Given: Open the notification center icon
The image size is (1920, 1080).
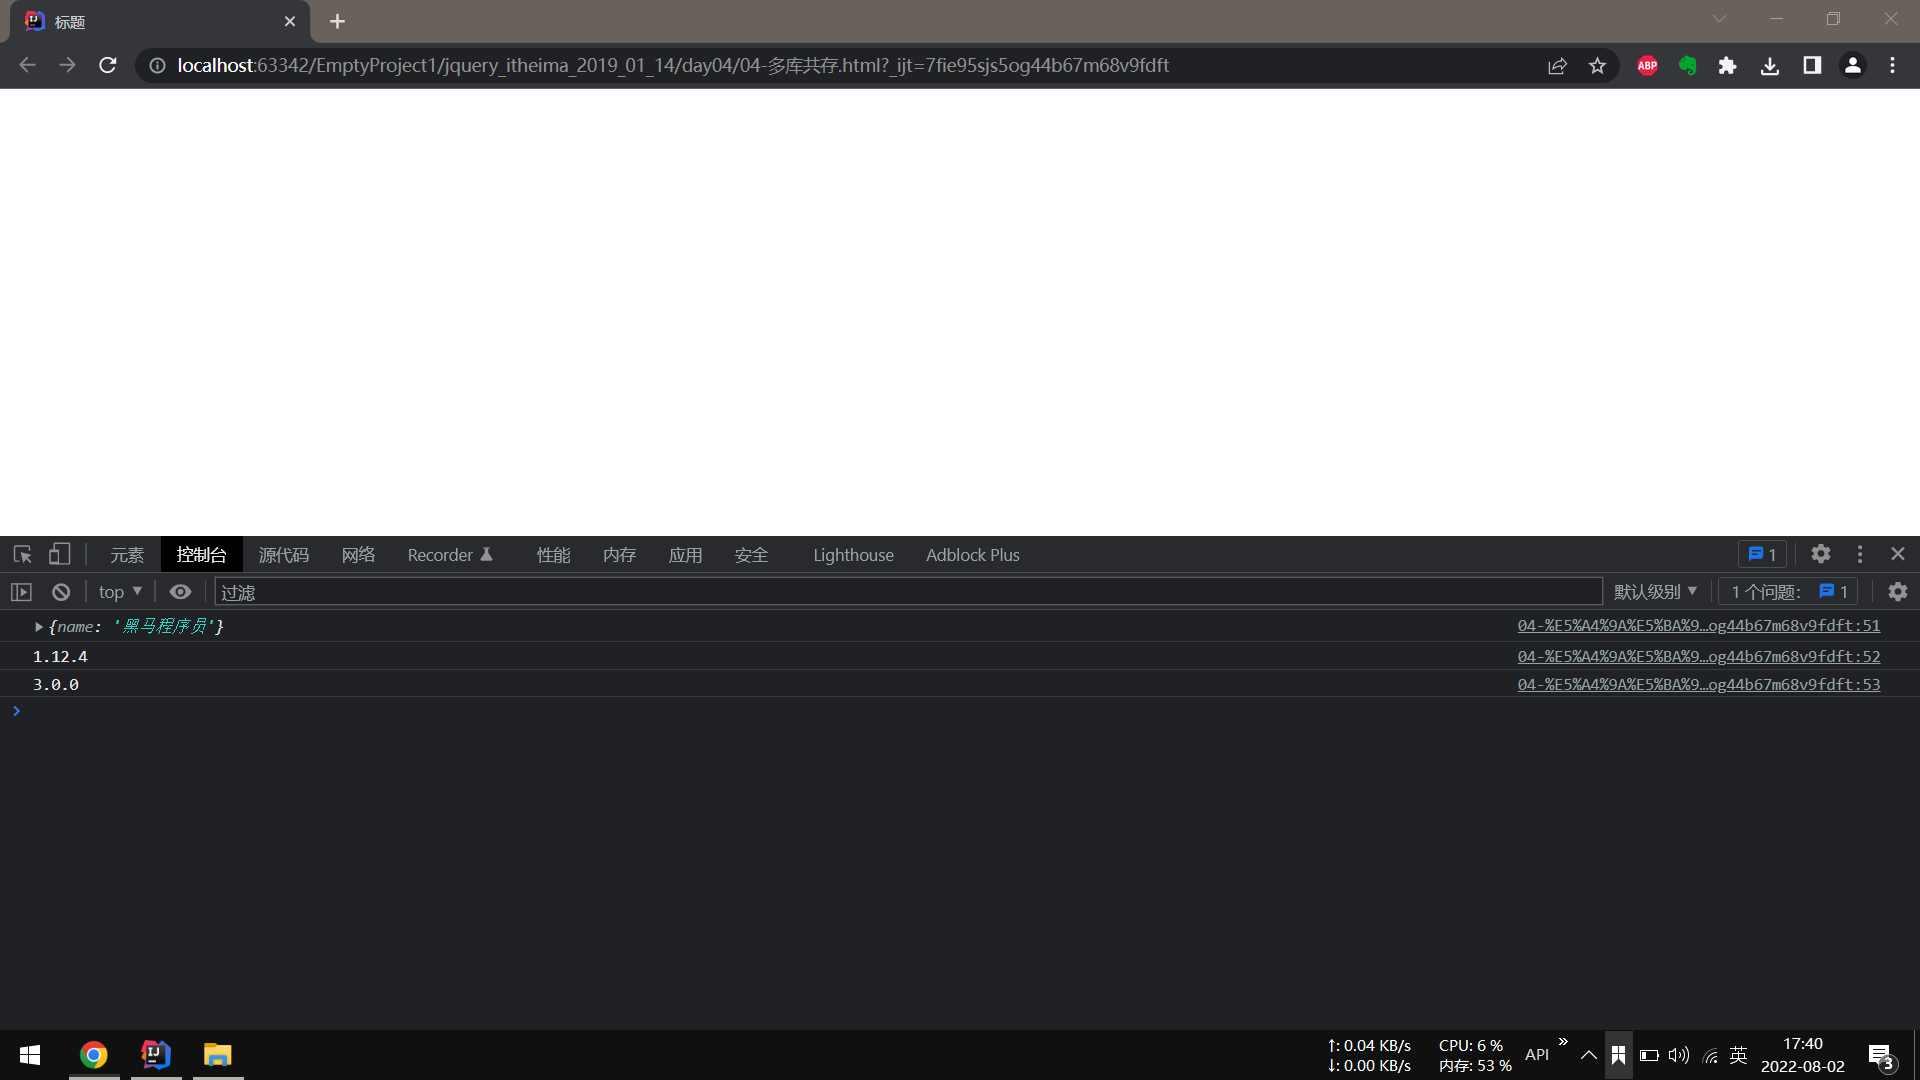Looking at the screenshot, I should 1880,1056.
